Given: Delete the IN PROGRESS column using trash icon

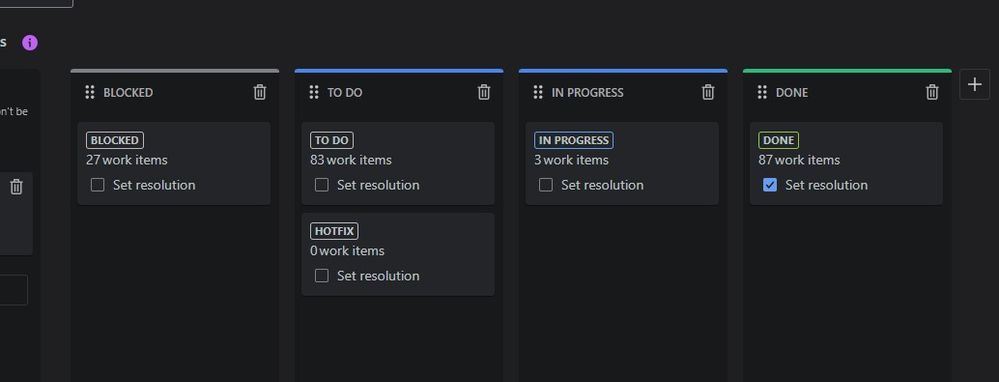Looking at the screenshot, I should tap(708, 92).
